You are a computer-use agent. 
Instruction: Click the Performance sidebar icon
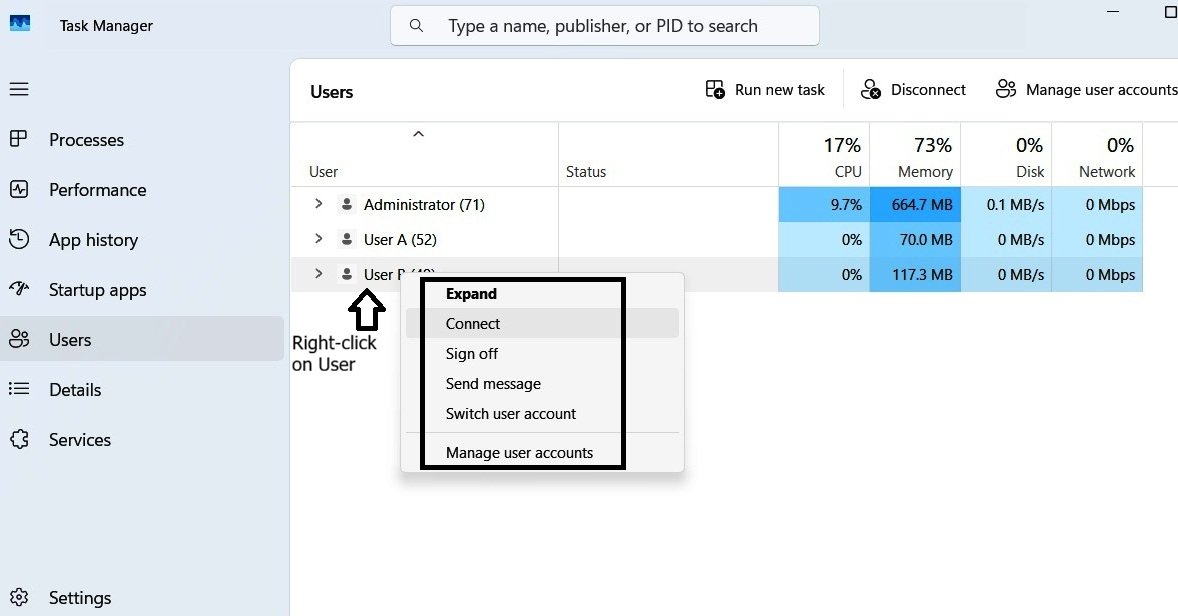19,189
